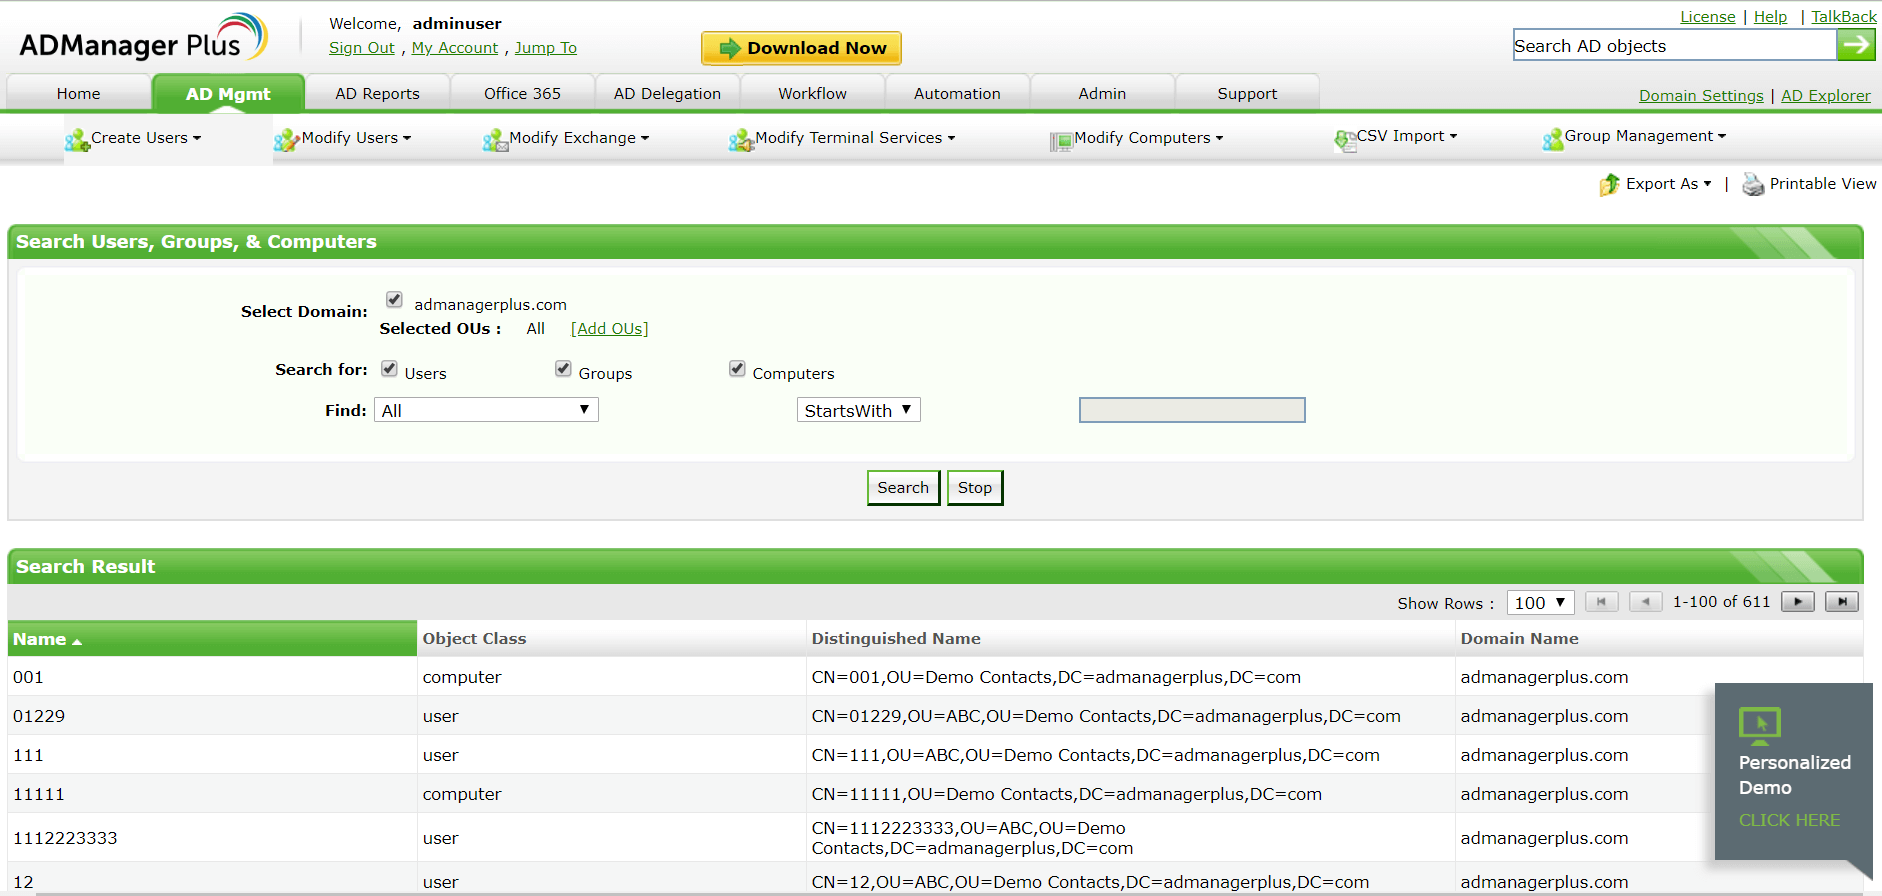
Task: Go to previous page of results
Action: pyautogui.click(x=1646, y=602)
